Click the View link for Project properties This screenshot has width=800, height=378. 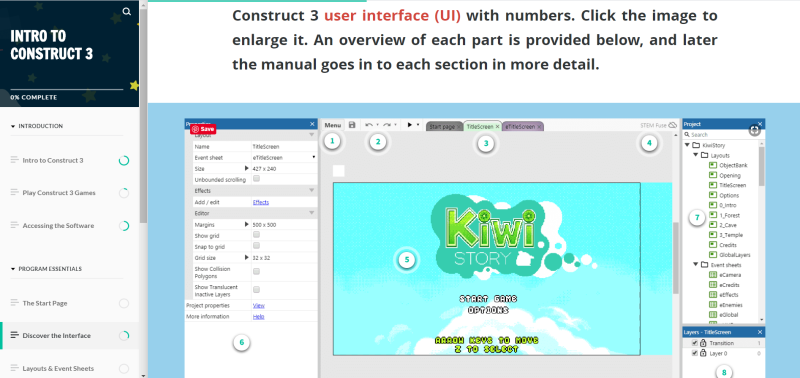click(259, 306)
